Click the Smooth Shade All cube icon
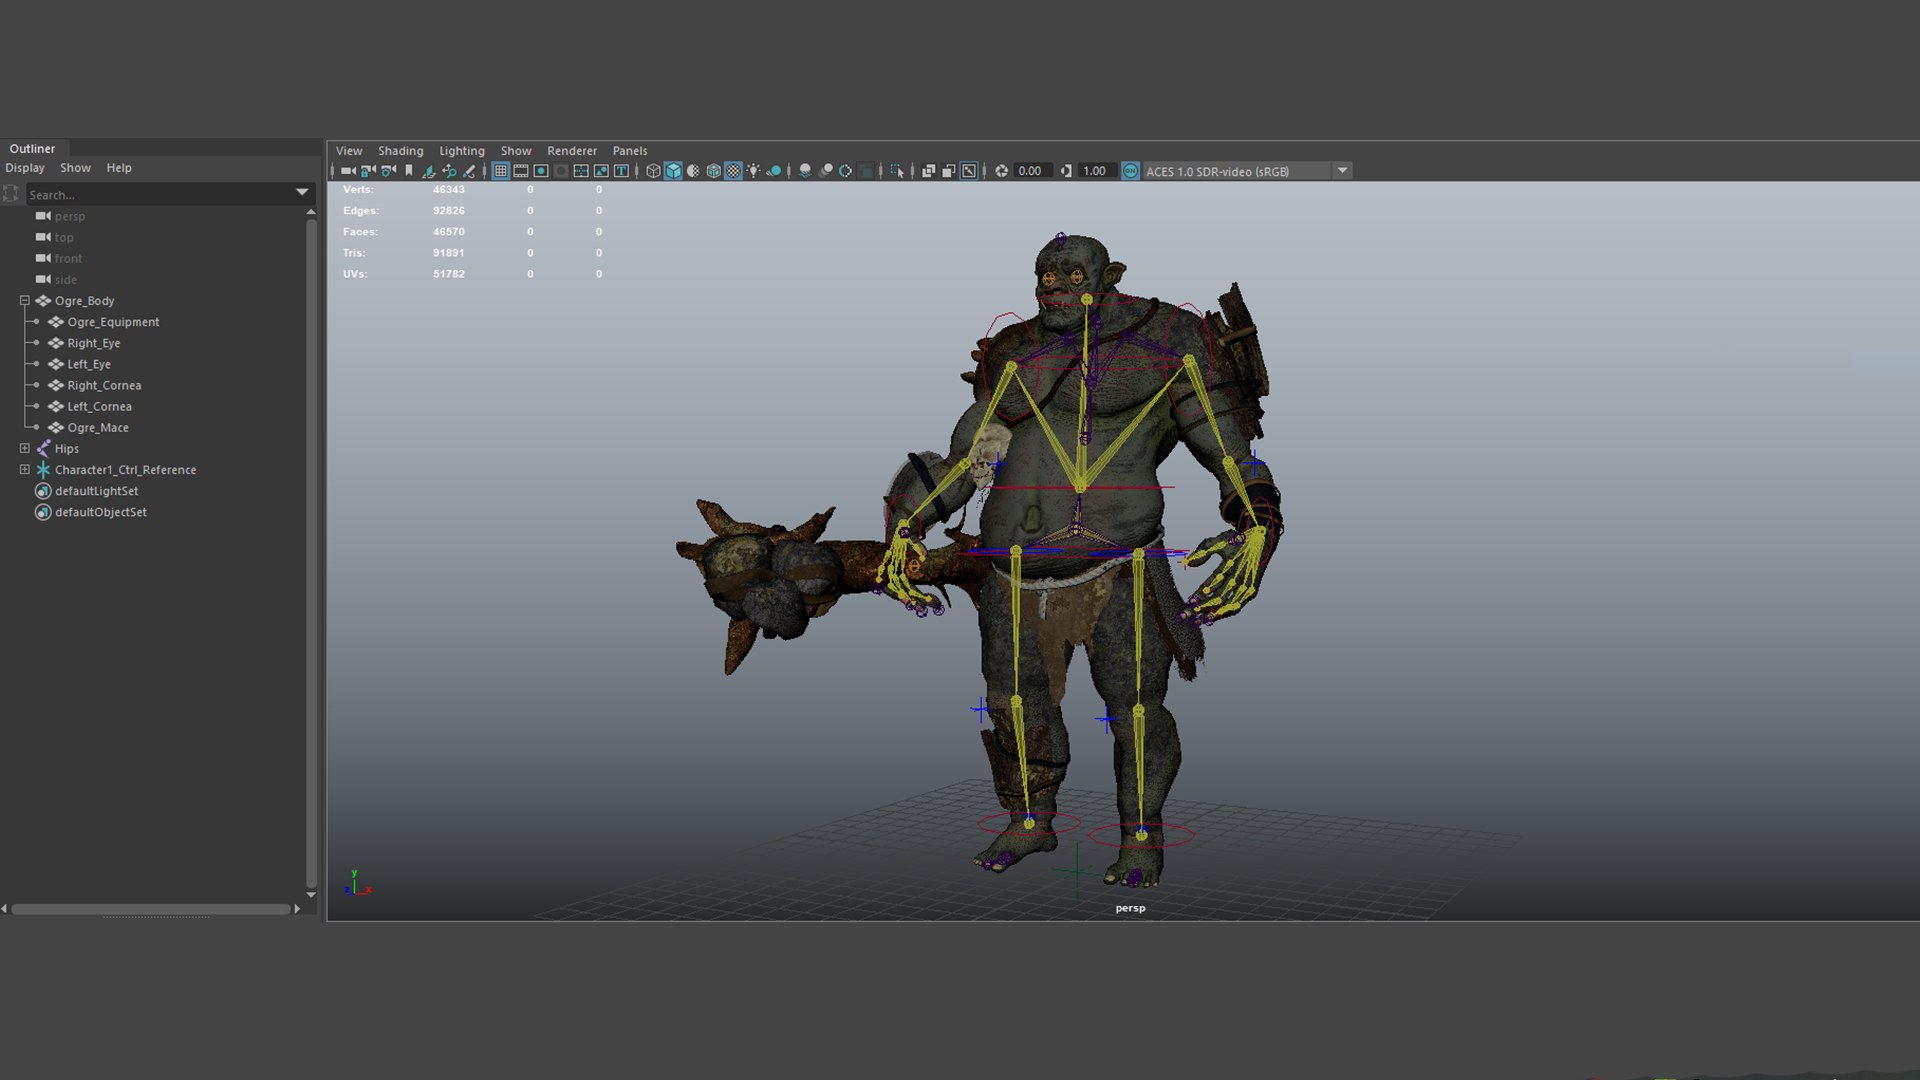 pos(673,171)
